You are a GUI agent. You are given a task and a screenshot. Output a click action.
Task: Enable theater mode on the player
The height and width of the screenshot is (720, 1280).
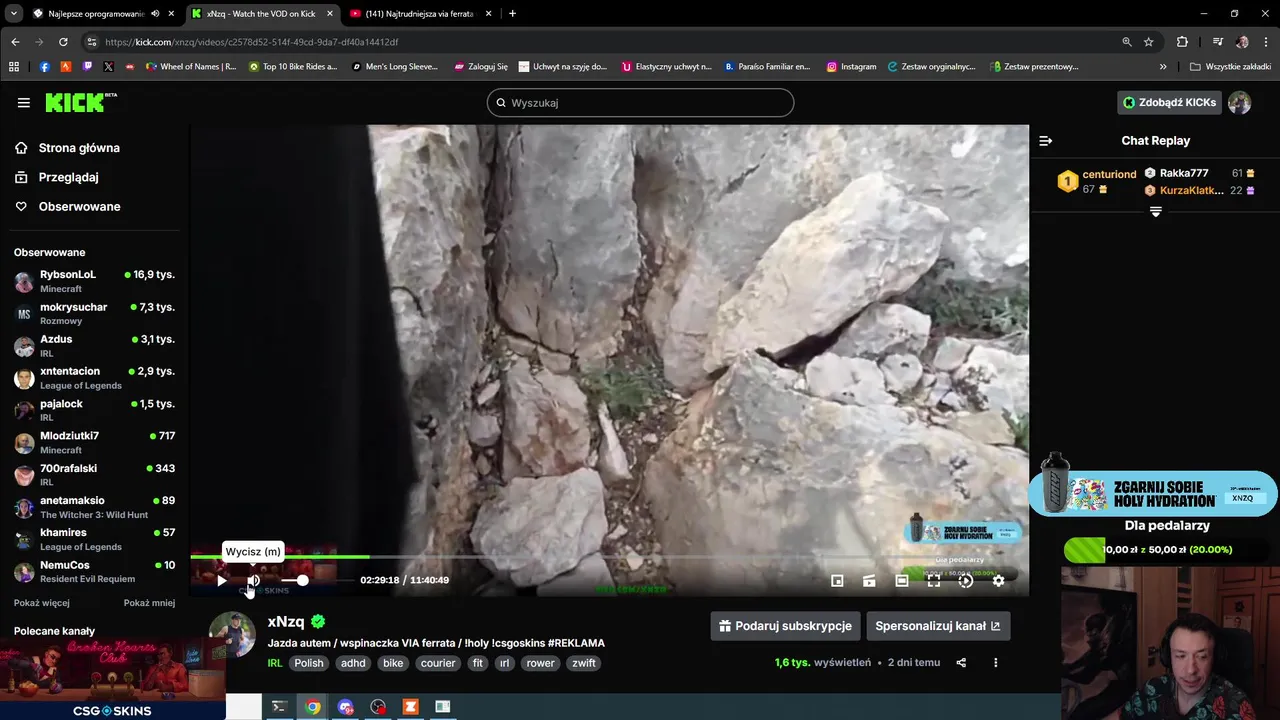[x=901, y=580]
